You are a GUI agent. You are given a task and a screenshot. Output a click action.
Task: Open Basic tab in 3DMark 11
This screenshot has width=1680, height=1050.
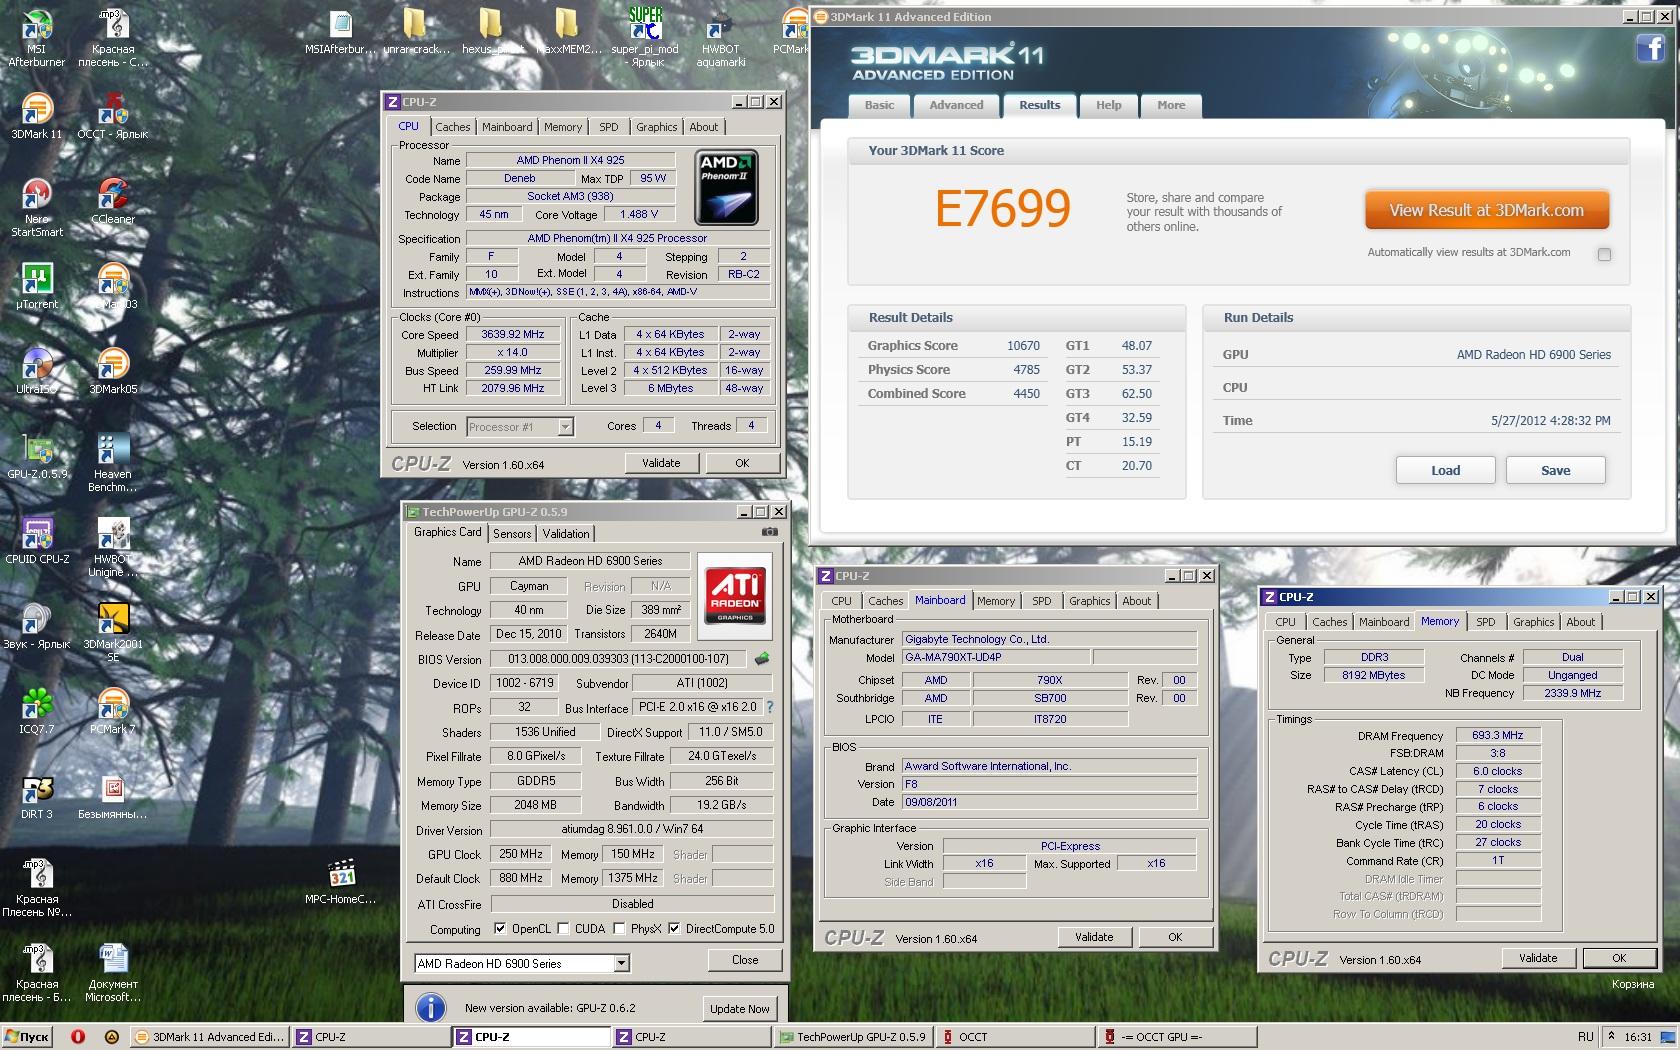(x=880, y=105)
